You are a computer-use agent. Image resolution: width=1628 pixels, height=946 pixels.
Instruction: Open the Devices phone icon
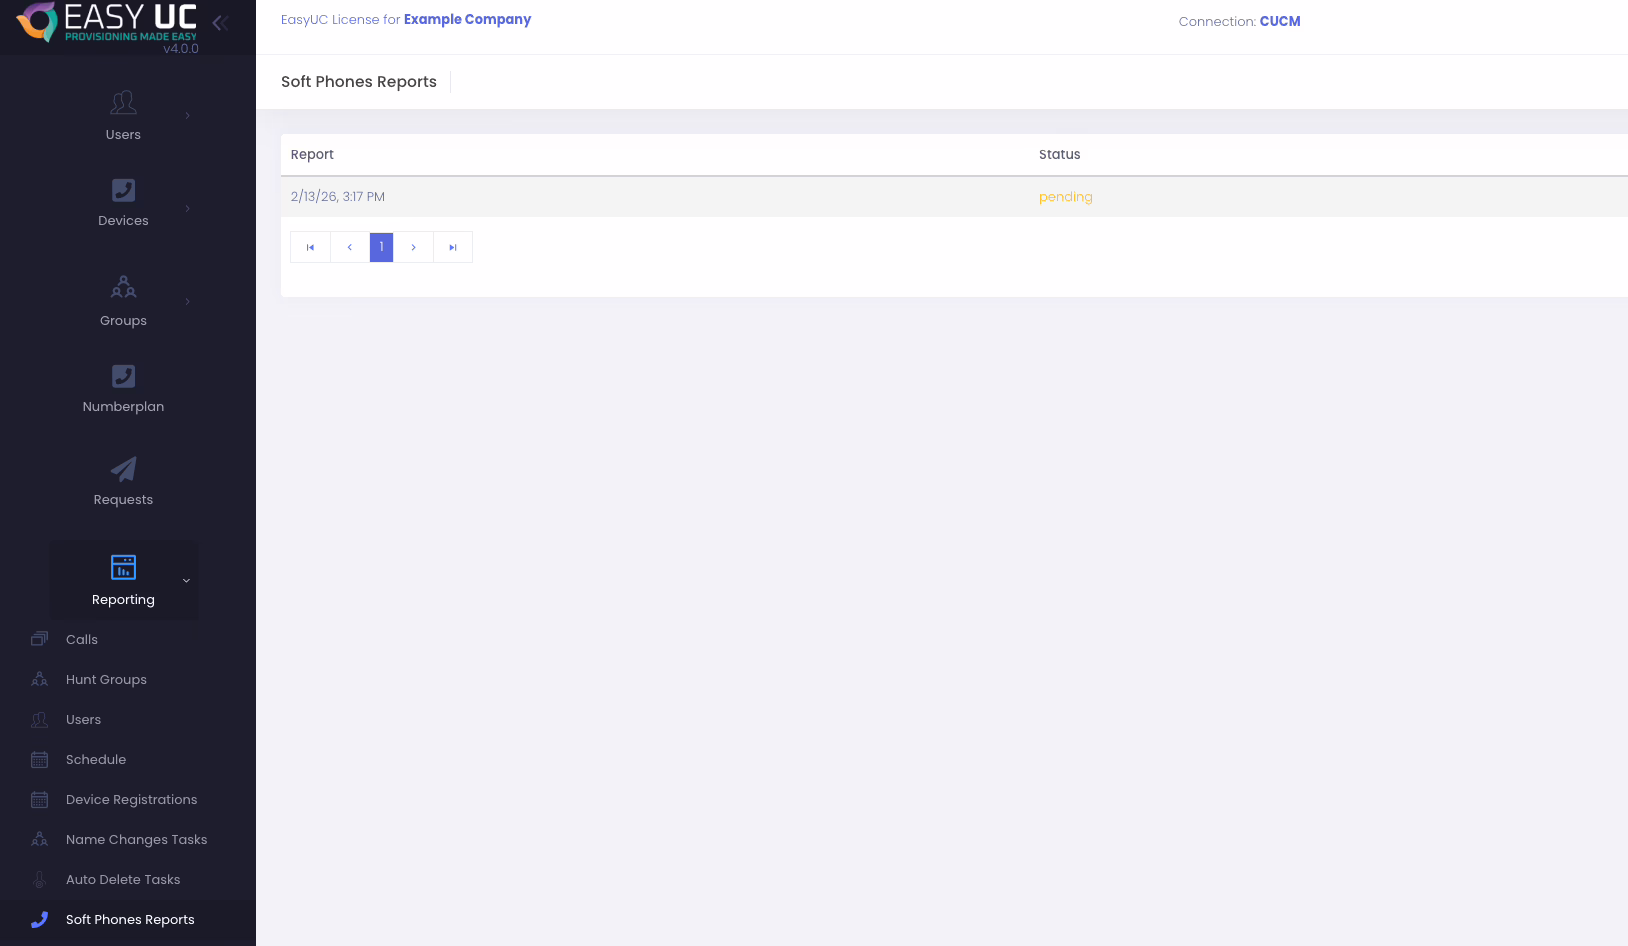[x=123, y=190]
